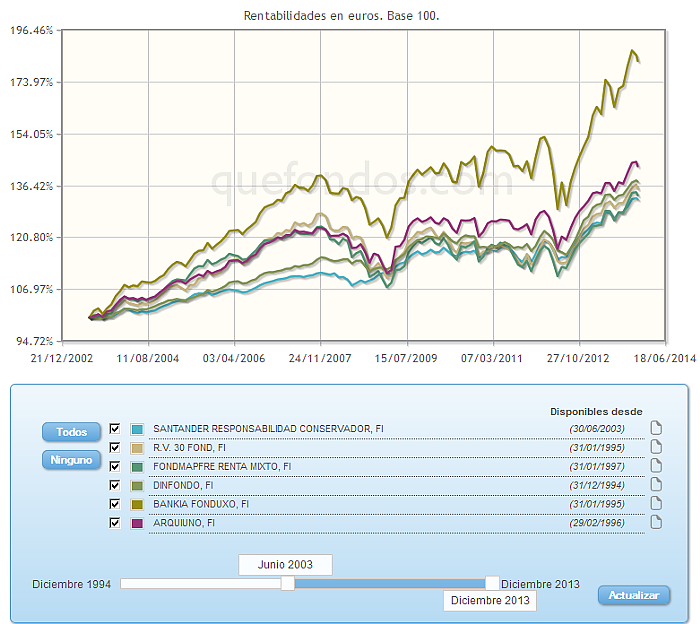700x624 pixels.
Task: Select DINFONDO, FI fund name
Action: coord(183,485)
